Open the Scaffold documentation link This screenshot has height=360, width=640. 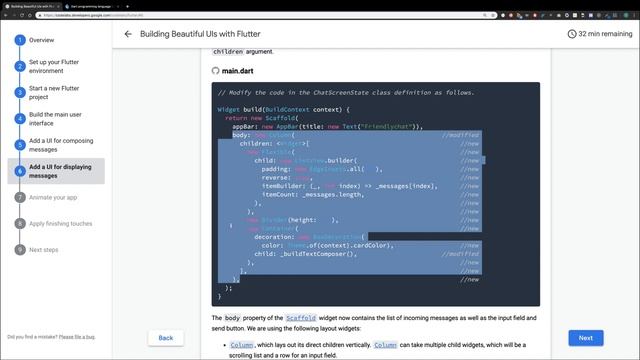(x=301, y=318)
